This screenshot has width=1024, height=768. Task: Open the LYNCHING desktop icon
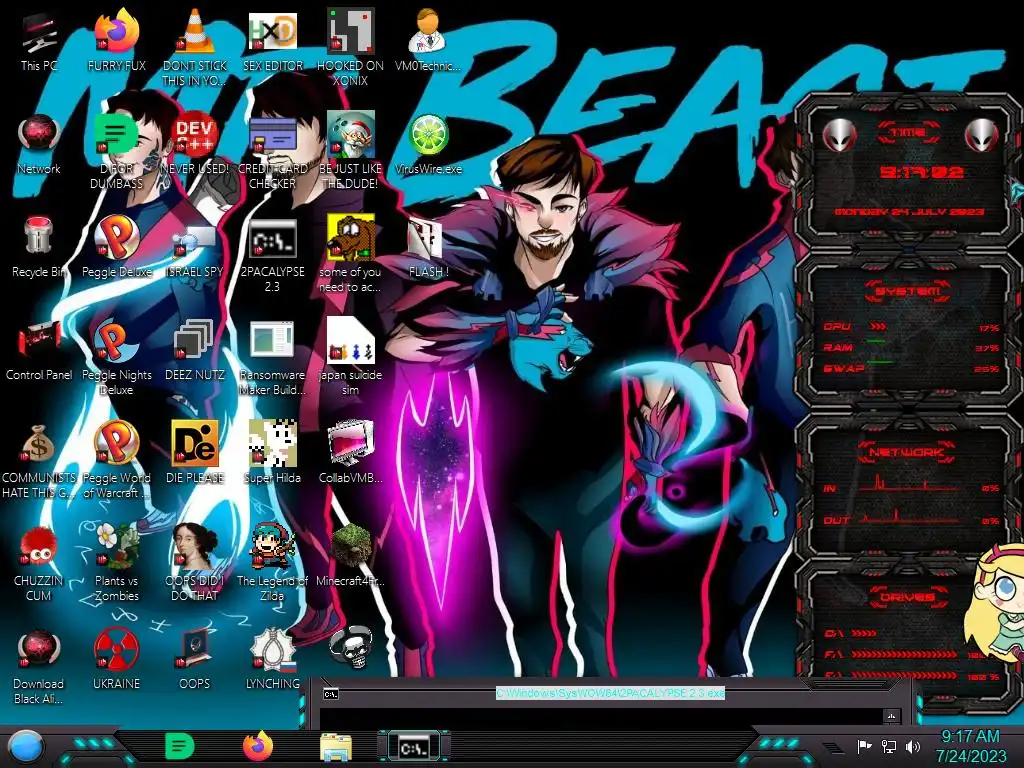coord(272,660)
